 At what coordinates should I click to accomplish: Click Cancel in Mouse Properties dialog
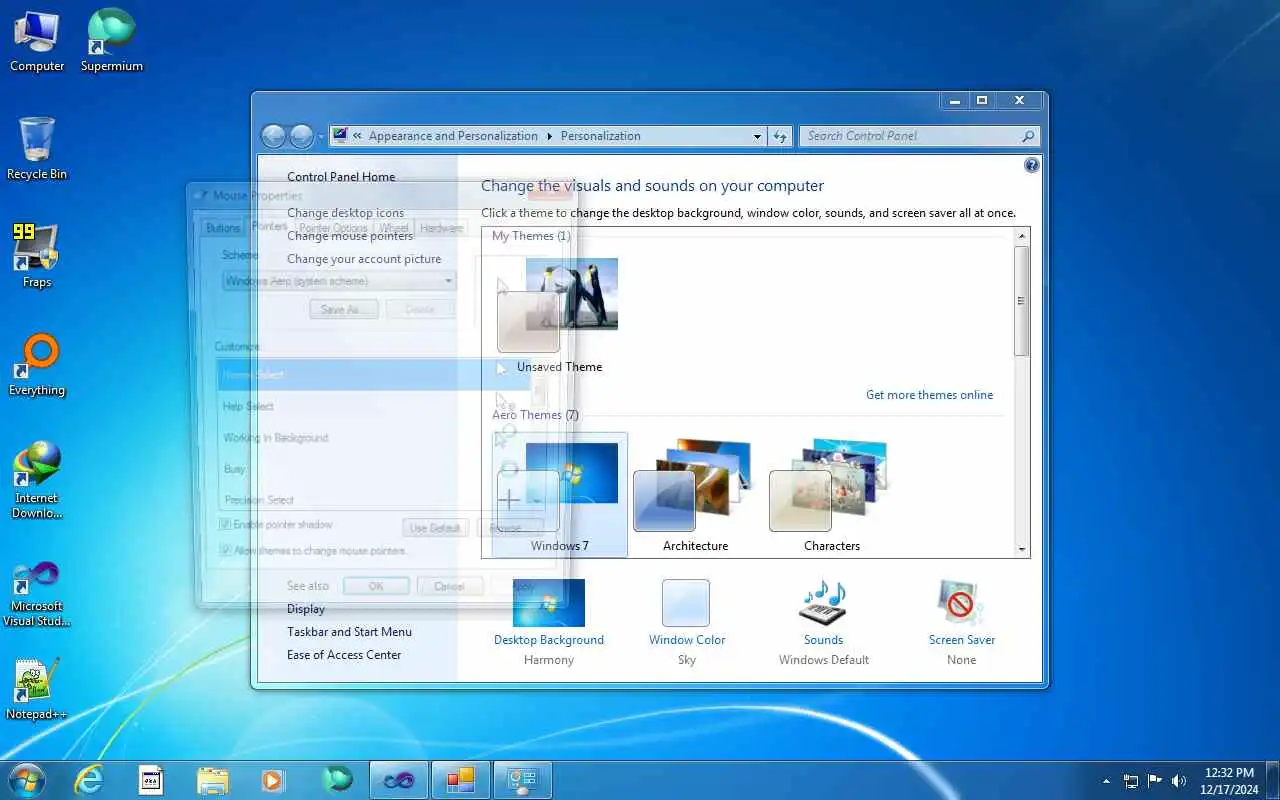point(450,586)
